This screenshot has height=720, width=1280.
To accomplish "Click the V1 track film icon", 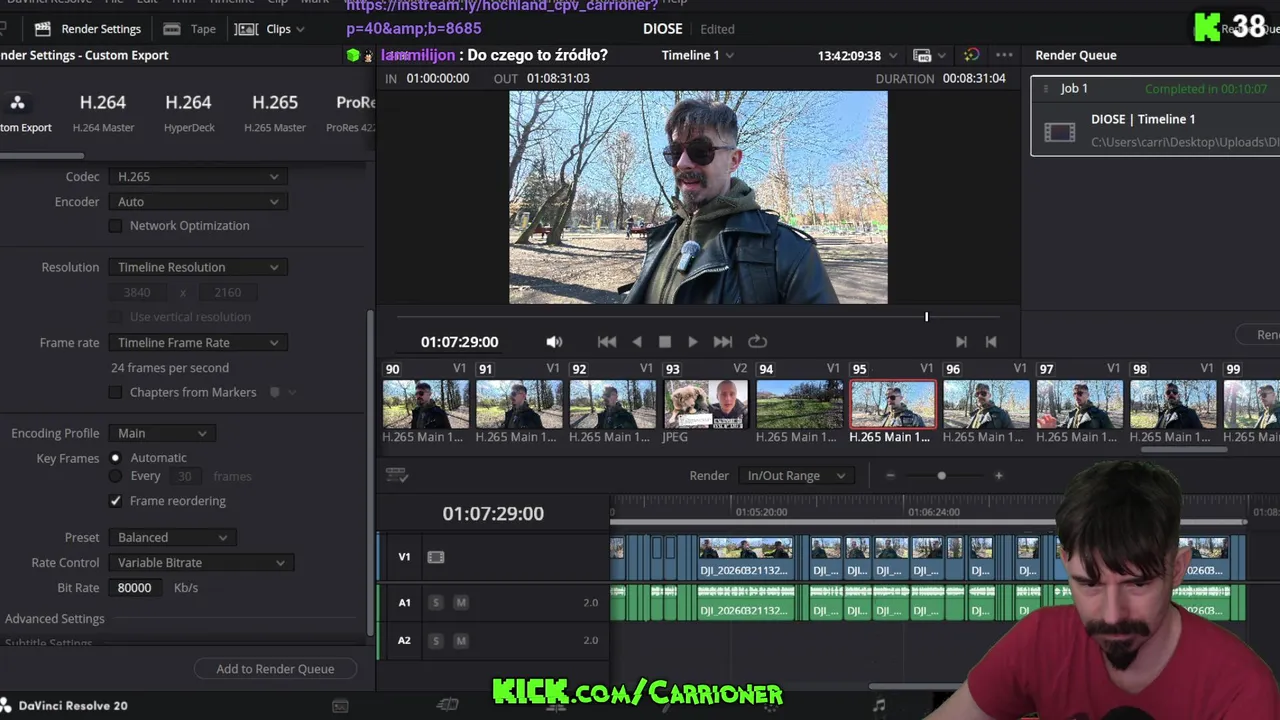I will click(x=436, y=557).
